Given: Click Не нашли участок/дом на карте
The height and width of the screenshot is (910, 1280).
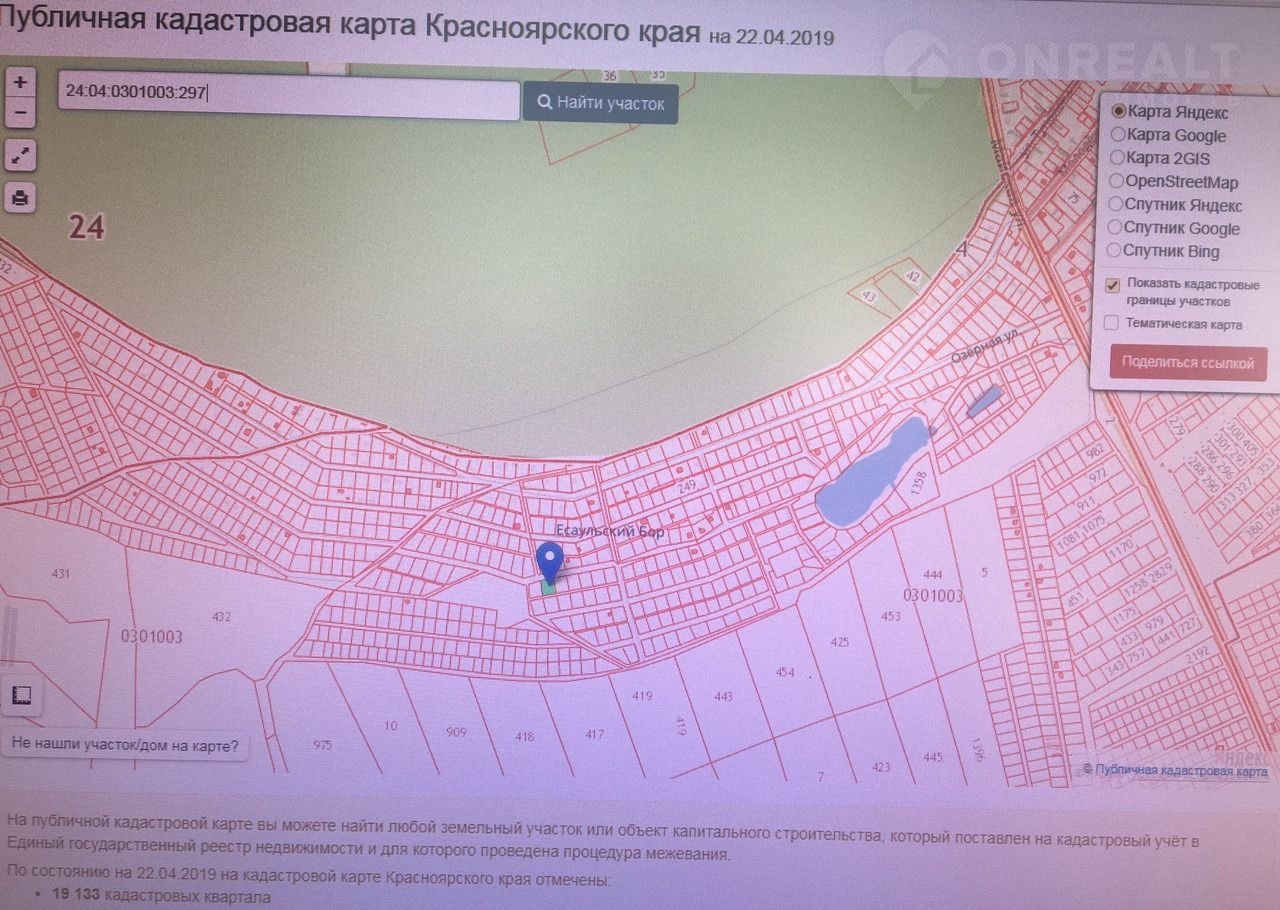Looking at the screenshot, I should click(x=125, y=745).
